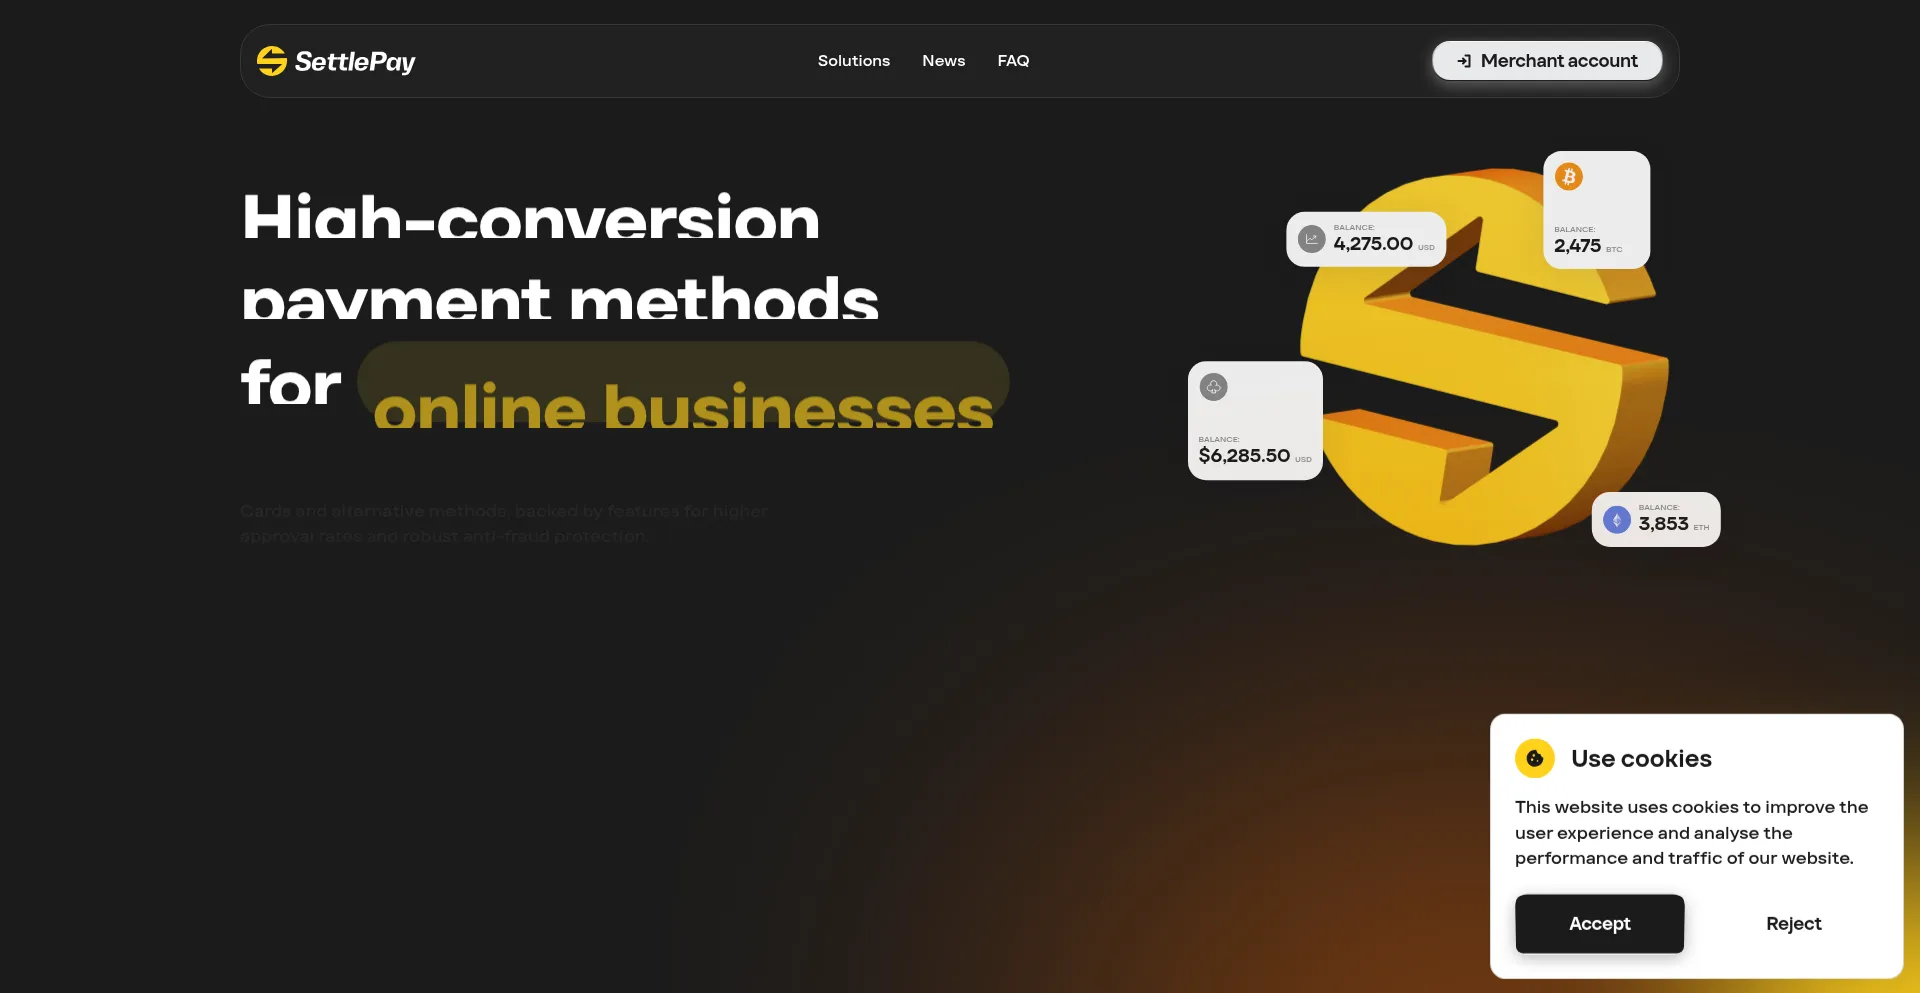Click the highlighted "online businesses" text
This screenshot has width=1920, height=993.
683,405
